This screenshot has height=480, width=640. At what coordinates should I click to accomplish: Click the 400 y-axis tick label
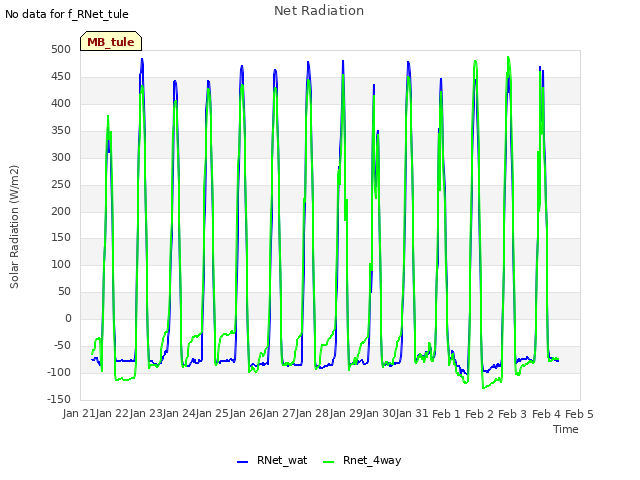(61, 103)
